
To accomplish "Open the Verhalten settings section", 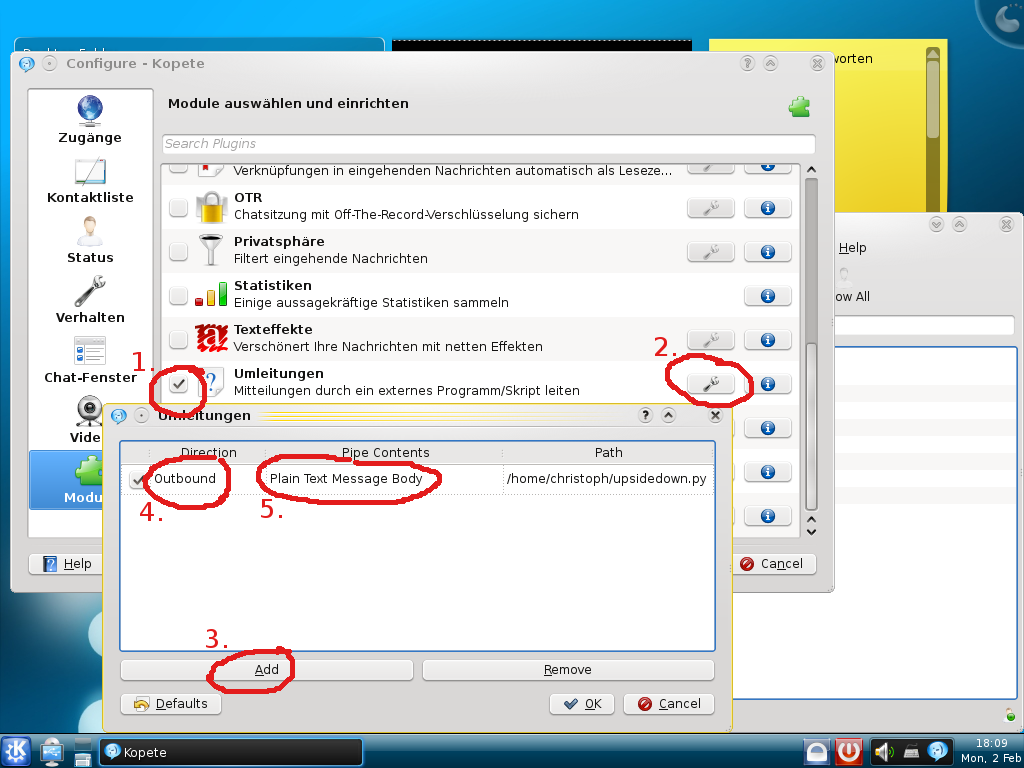I will (90, 300).
